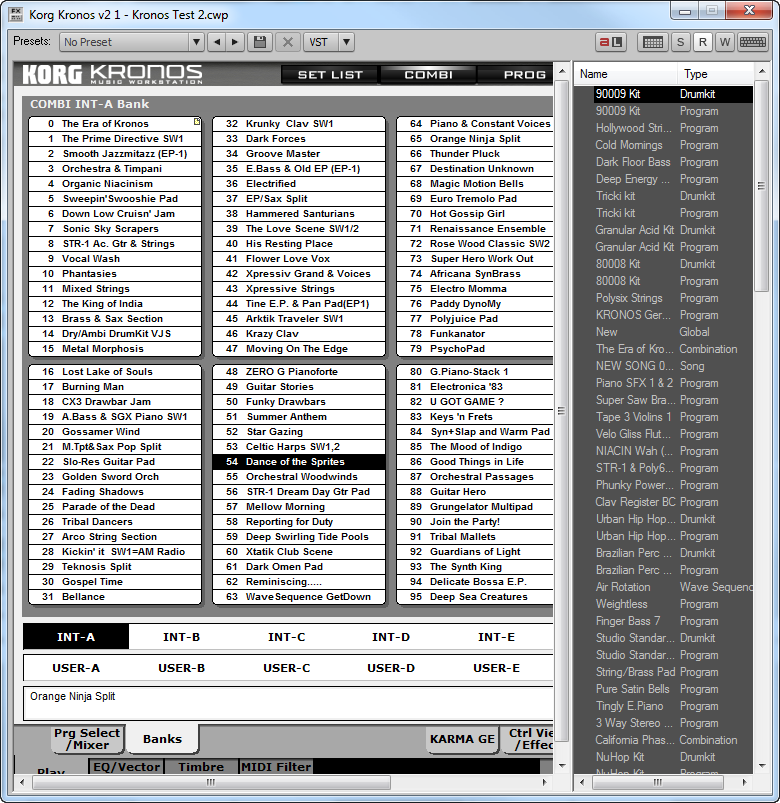This screenshot has height=803, width=780.
Task: Expand the VST dropdown arrow
Action: pyautogui.click(x=347, y=42)
